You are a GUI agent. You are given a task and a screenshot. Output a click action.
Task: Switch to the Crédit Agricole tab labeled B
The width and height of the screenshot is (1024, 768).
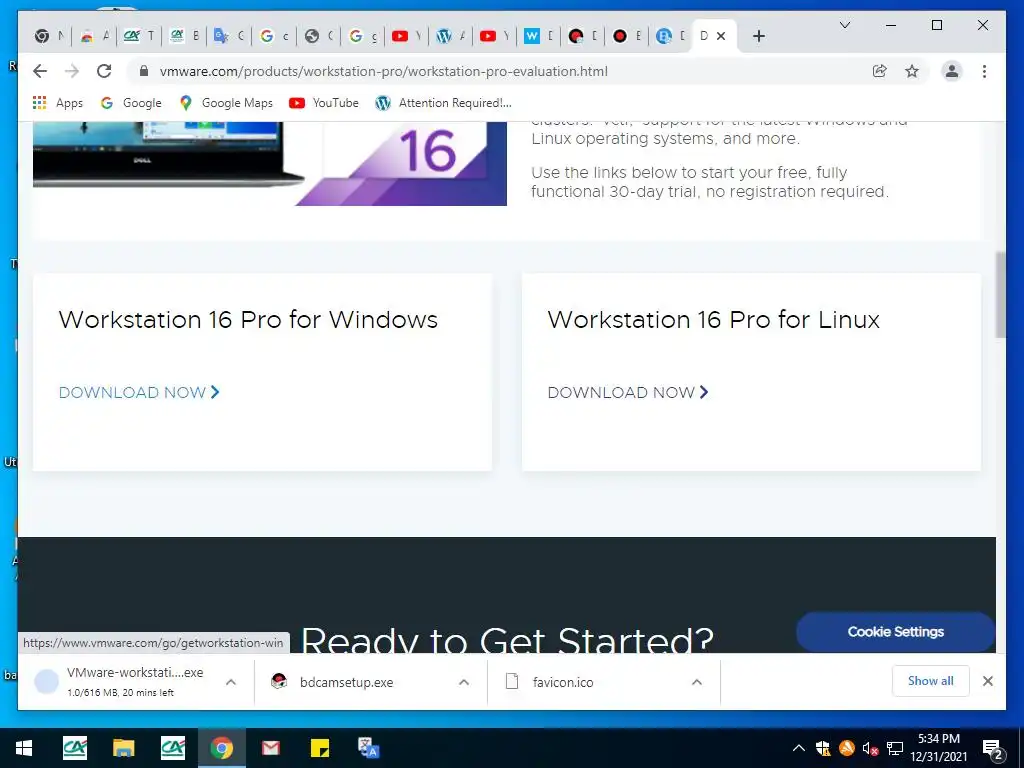click(184, 37)
